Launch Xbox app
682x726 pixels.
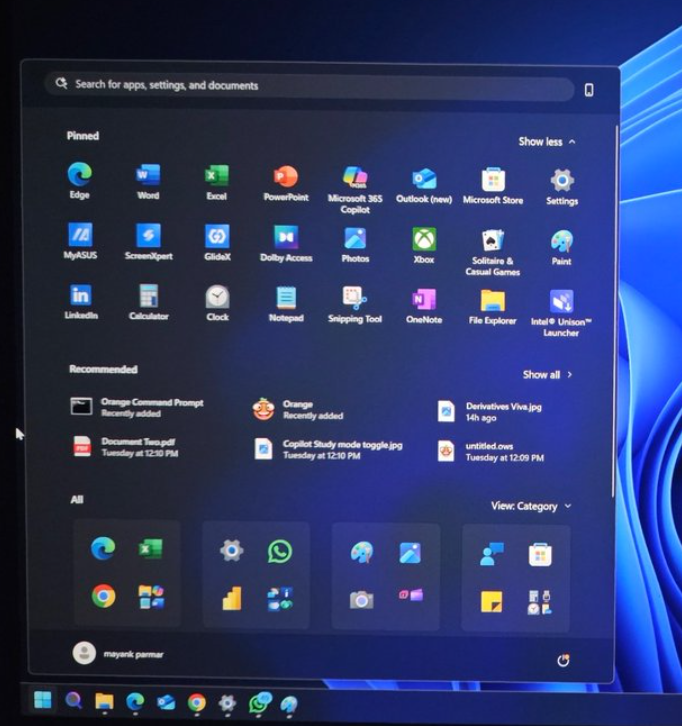coord(424,246)
